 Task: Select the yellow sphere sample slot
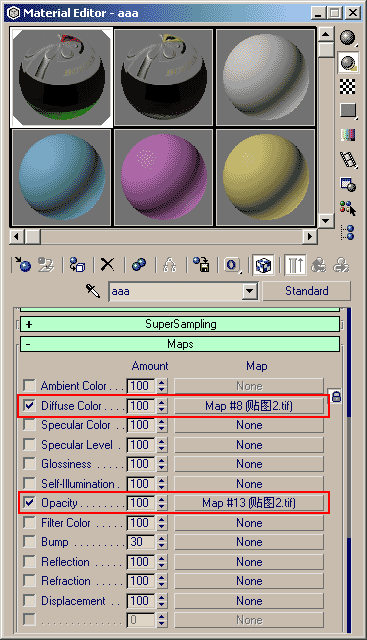[265, 178]
